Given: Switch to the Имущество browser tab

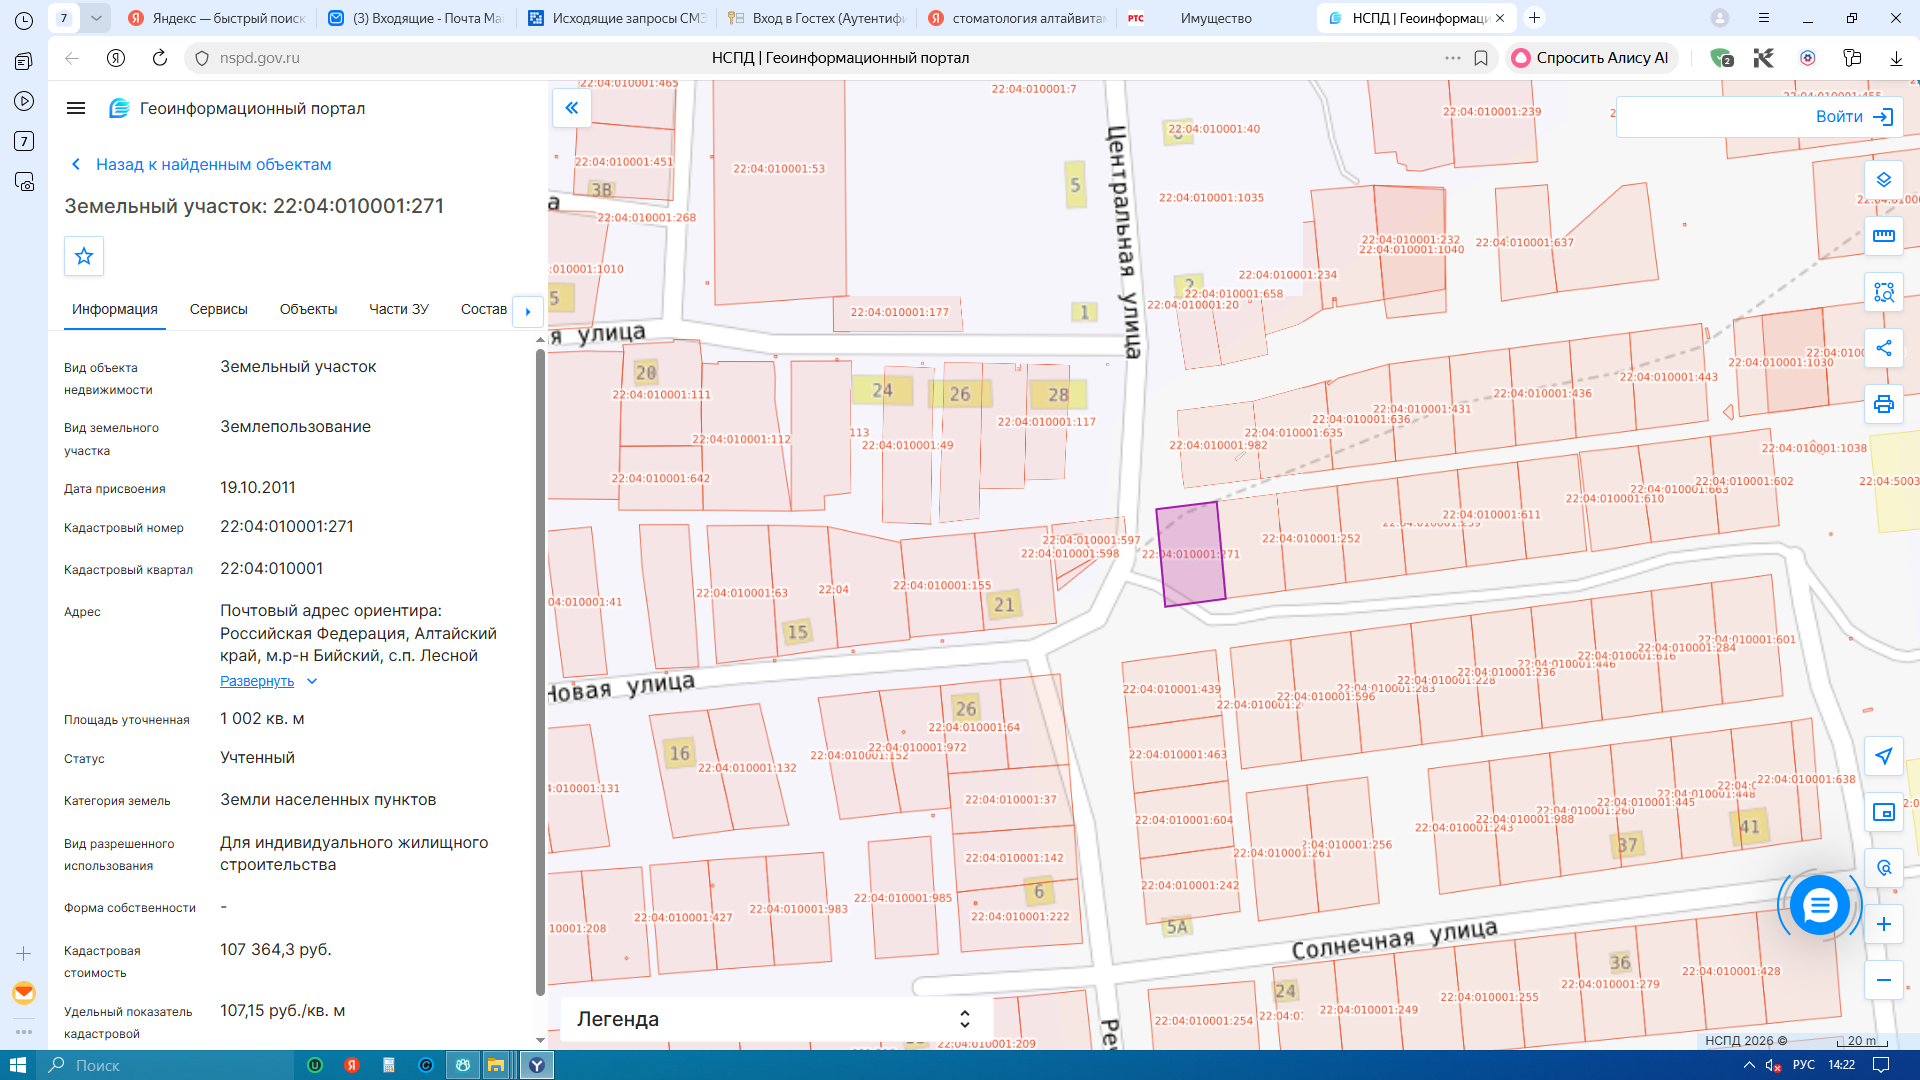Looking at the screenshot, I should 1215,18.
